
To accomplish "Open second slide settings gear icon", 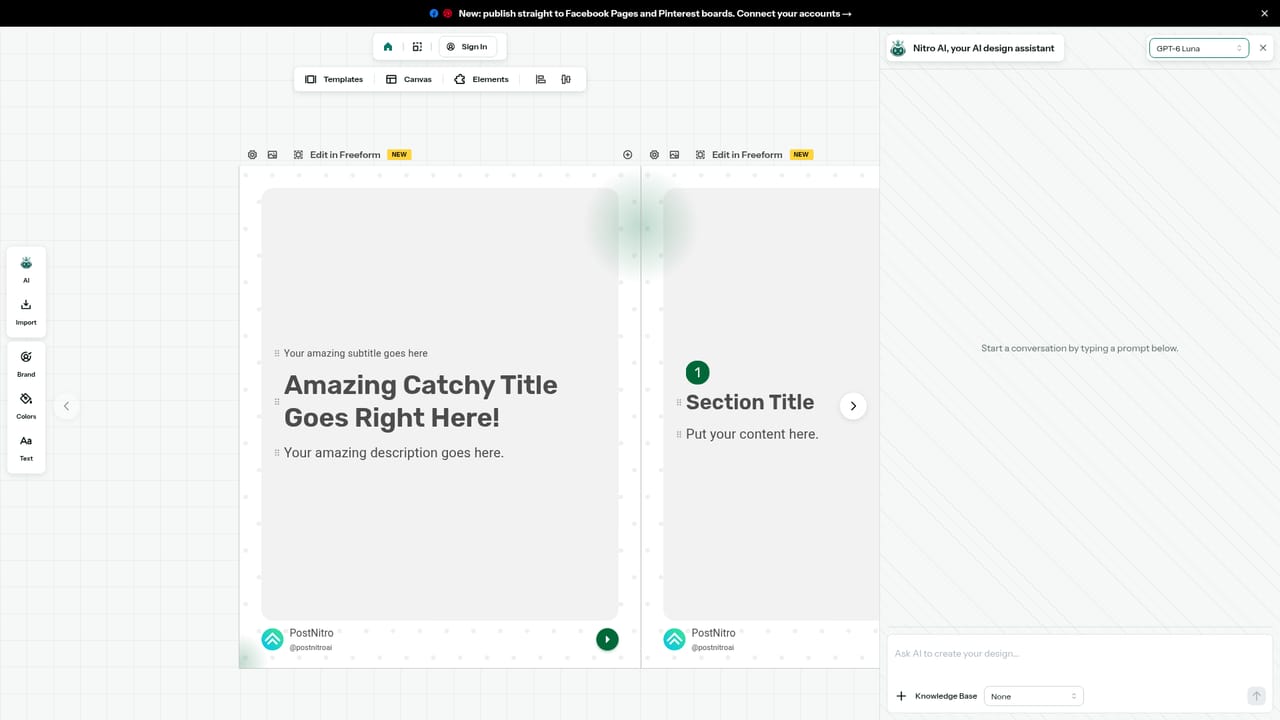I will (654, 155).
